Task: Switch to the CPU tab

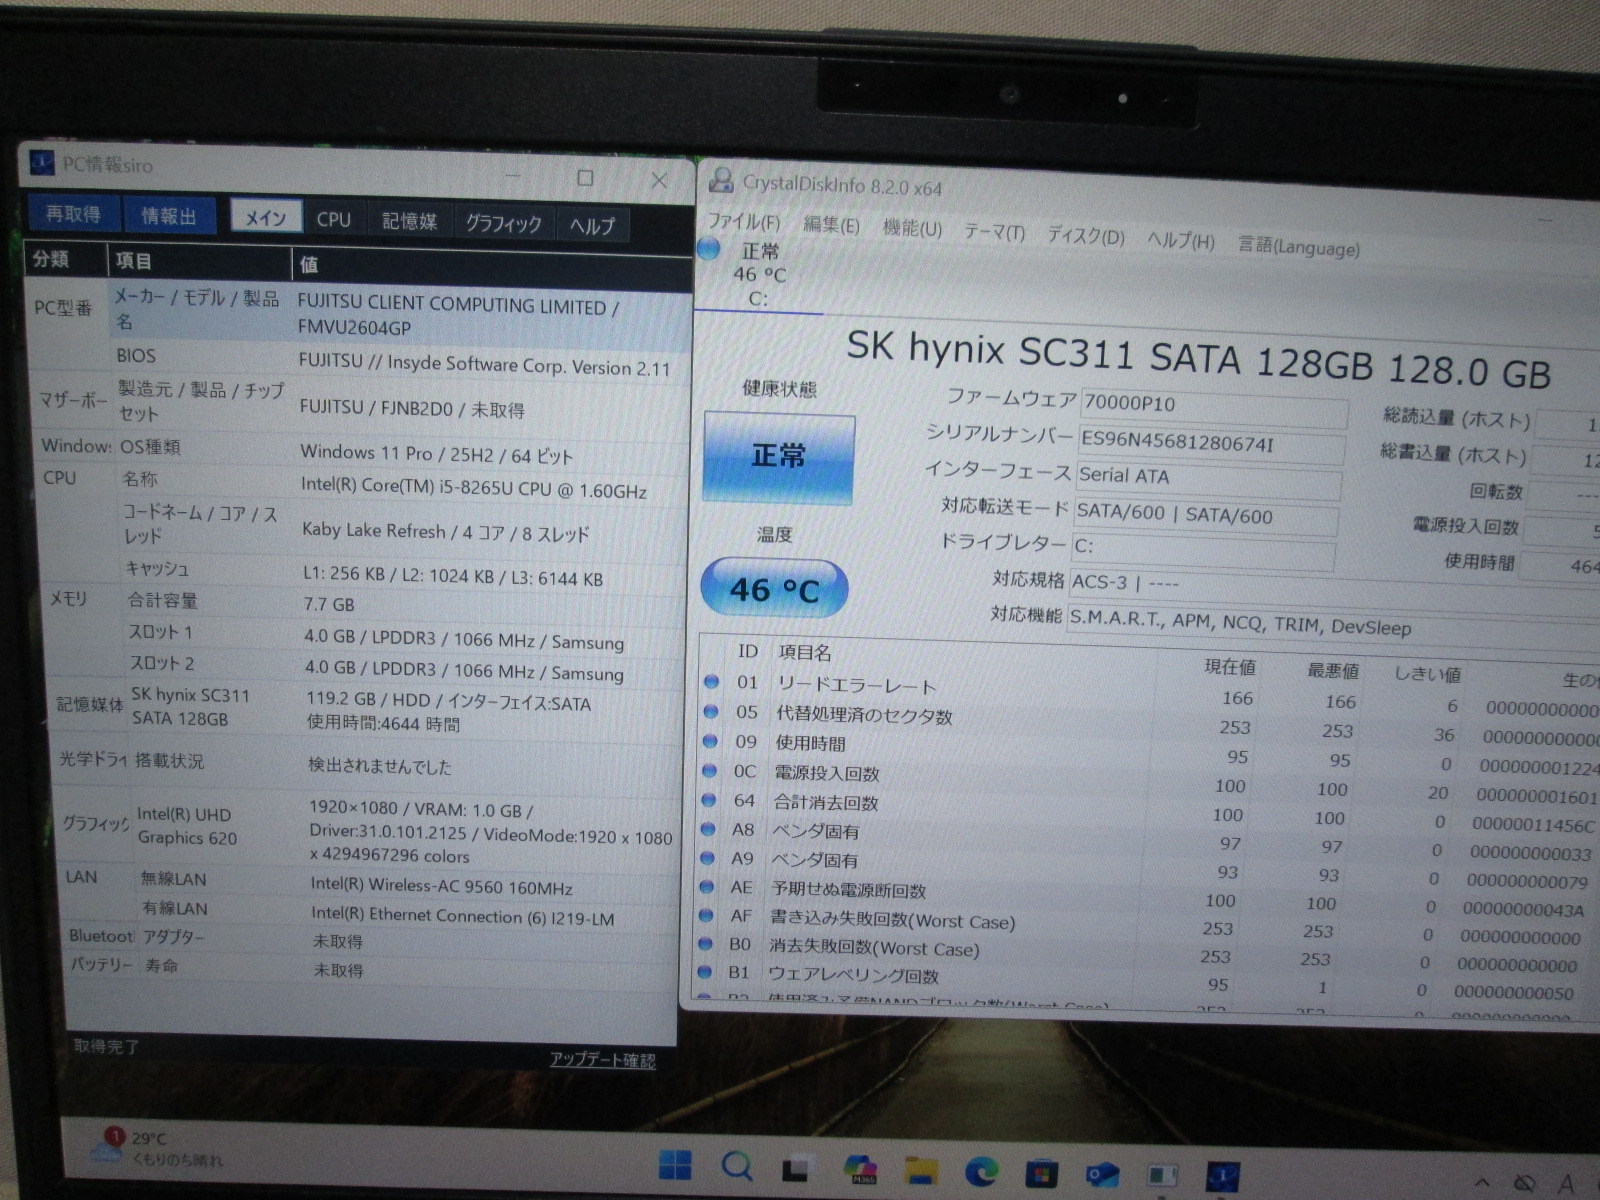Action: click(334, 219)
